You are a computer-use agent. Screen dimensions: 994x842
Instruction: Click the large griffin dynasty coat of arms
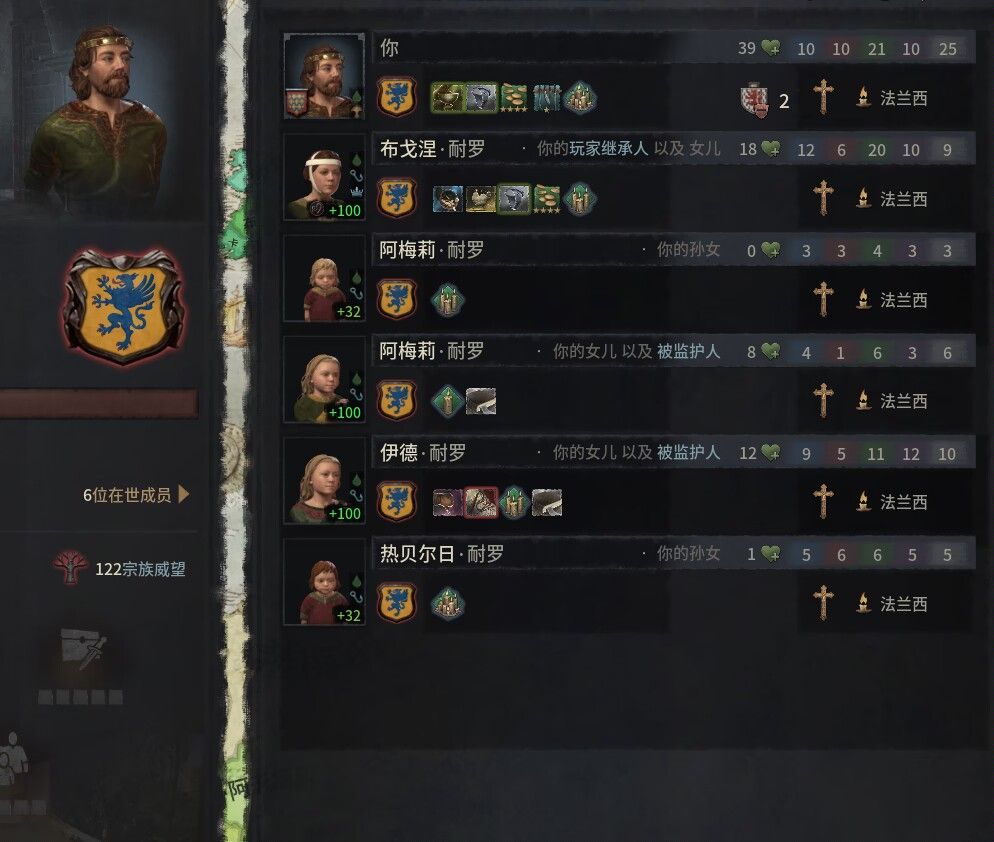pos(124,308)
